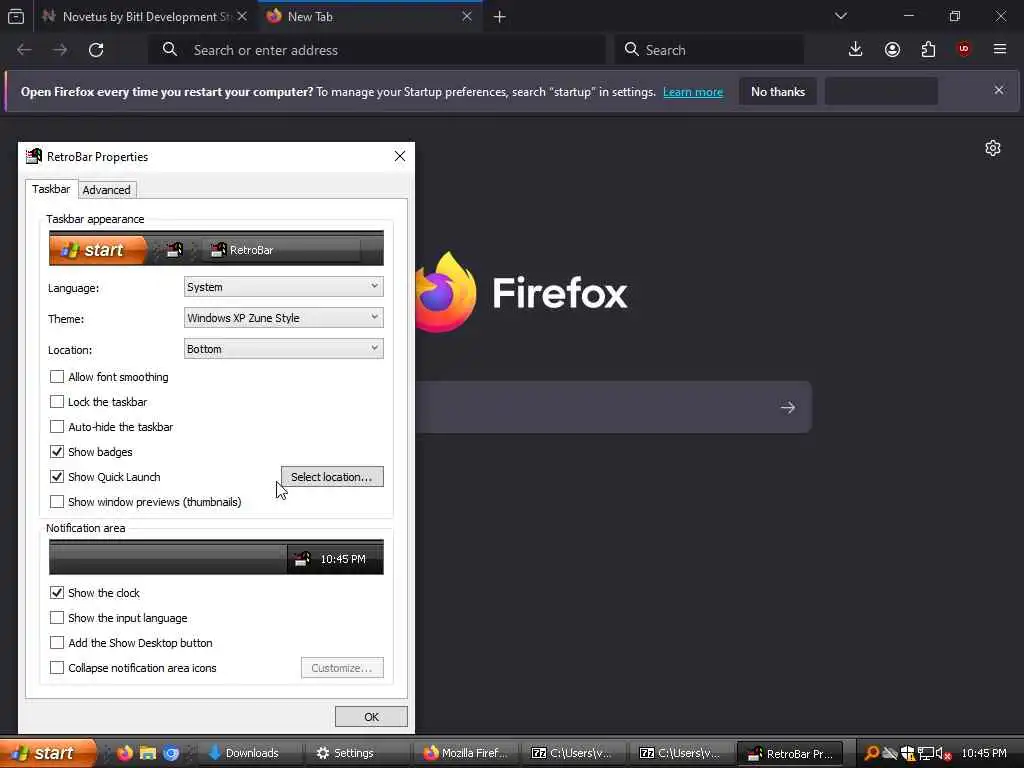
Task: Open the Firefox hamburger menu
Action: 1000,50
